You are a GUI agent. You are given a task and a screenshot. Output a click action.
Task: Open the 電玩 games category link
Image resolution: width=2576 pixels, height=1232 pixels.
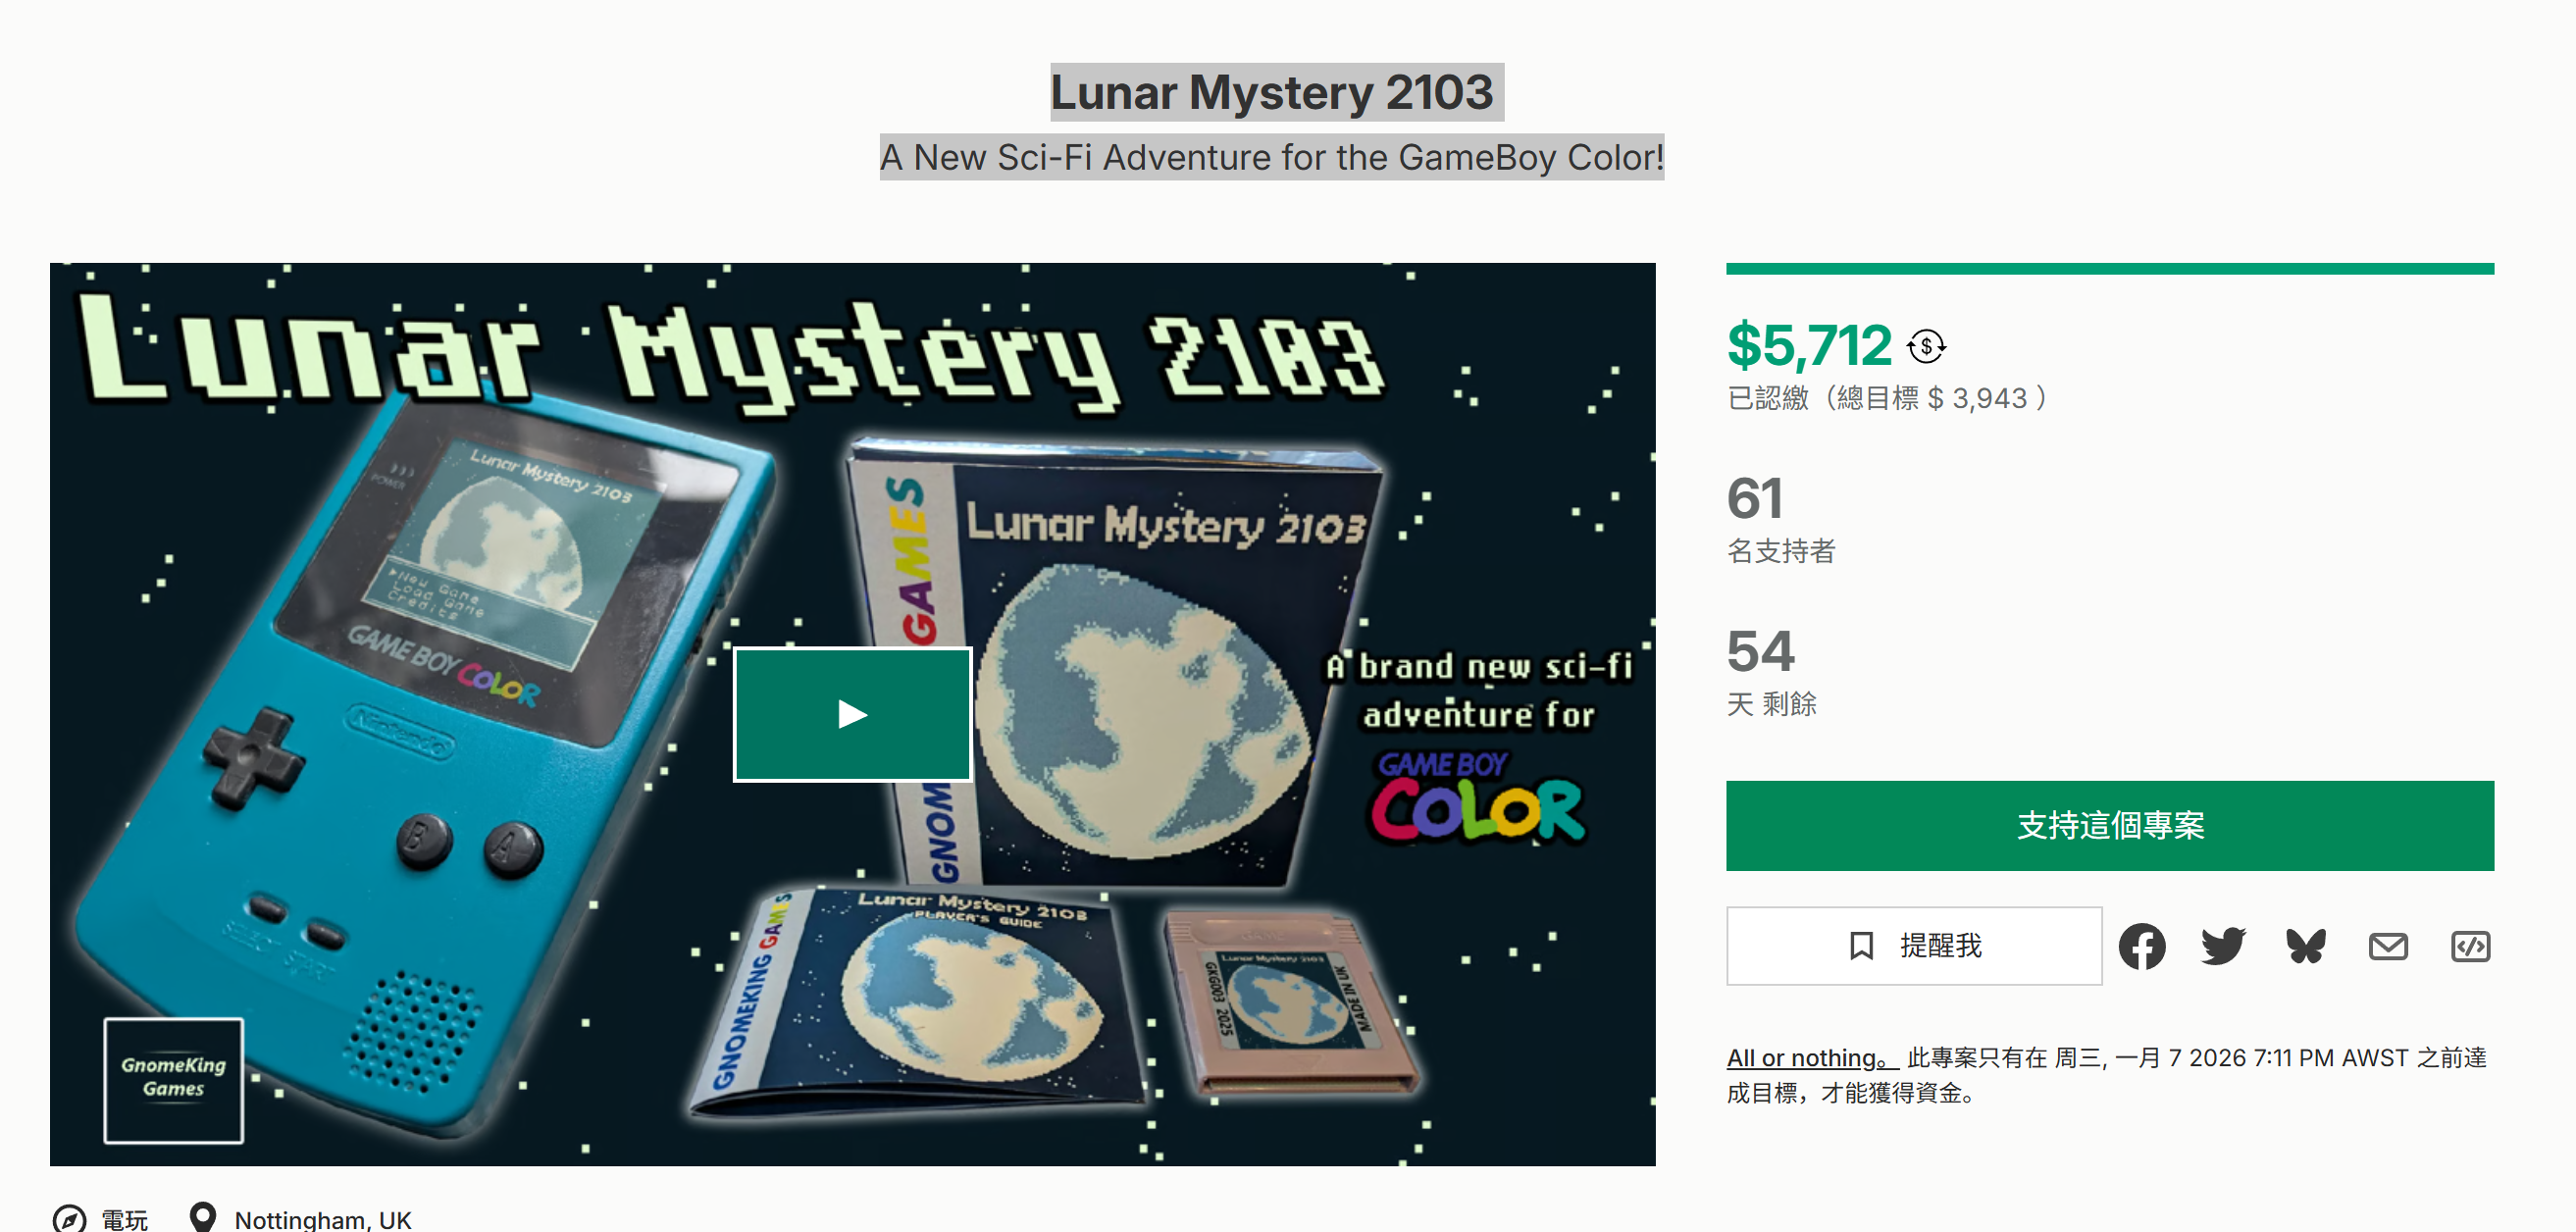124,1219
